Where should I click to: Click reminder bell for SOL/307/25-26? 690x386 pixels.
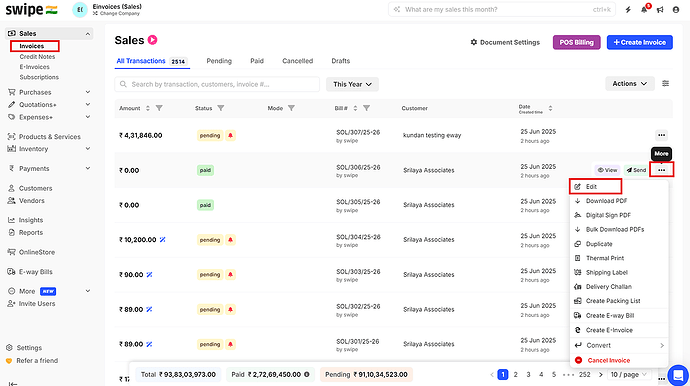click(x=230, y=136)
